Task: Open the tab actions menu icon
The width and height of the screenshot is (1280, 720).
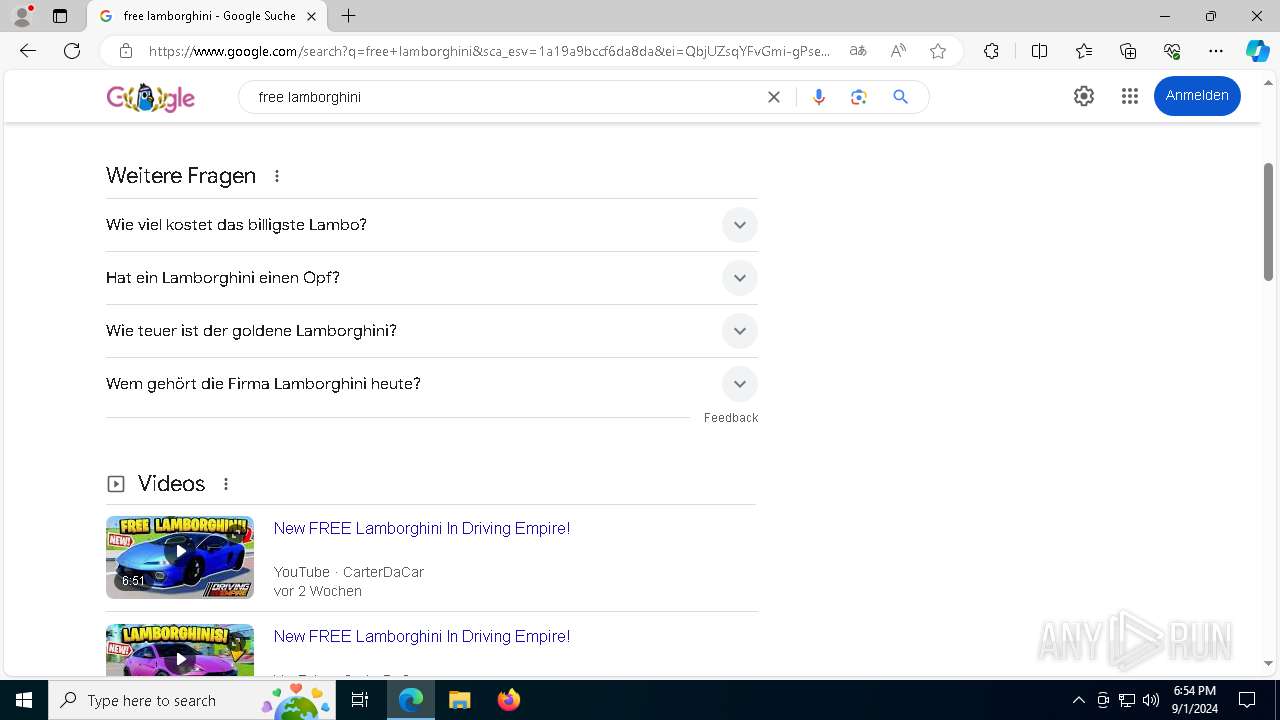Action: click(x=60, y=16)
